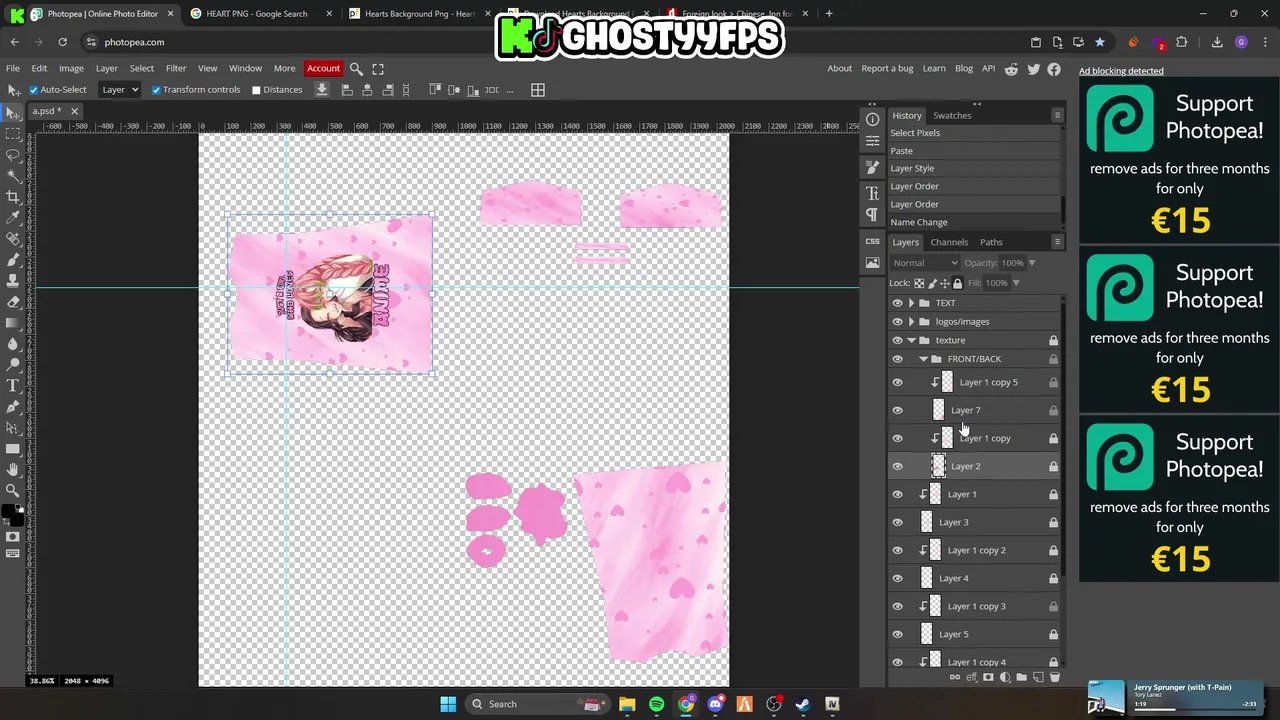Open the Filter menu
The height and width of the screenshot is (720, 1280).
176,69
